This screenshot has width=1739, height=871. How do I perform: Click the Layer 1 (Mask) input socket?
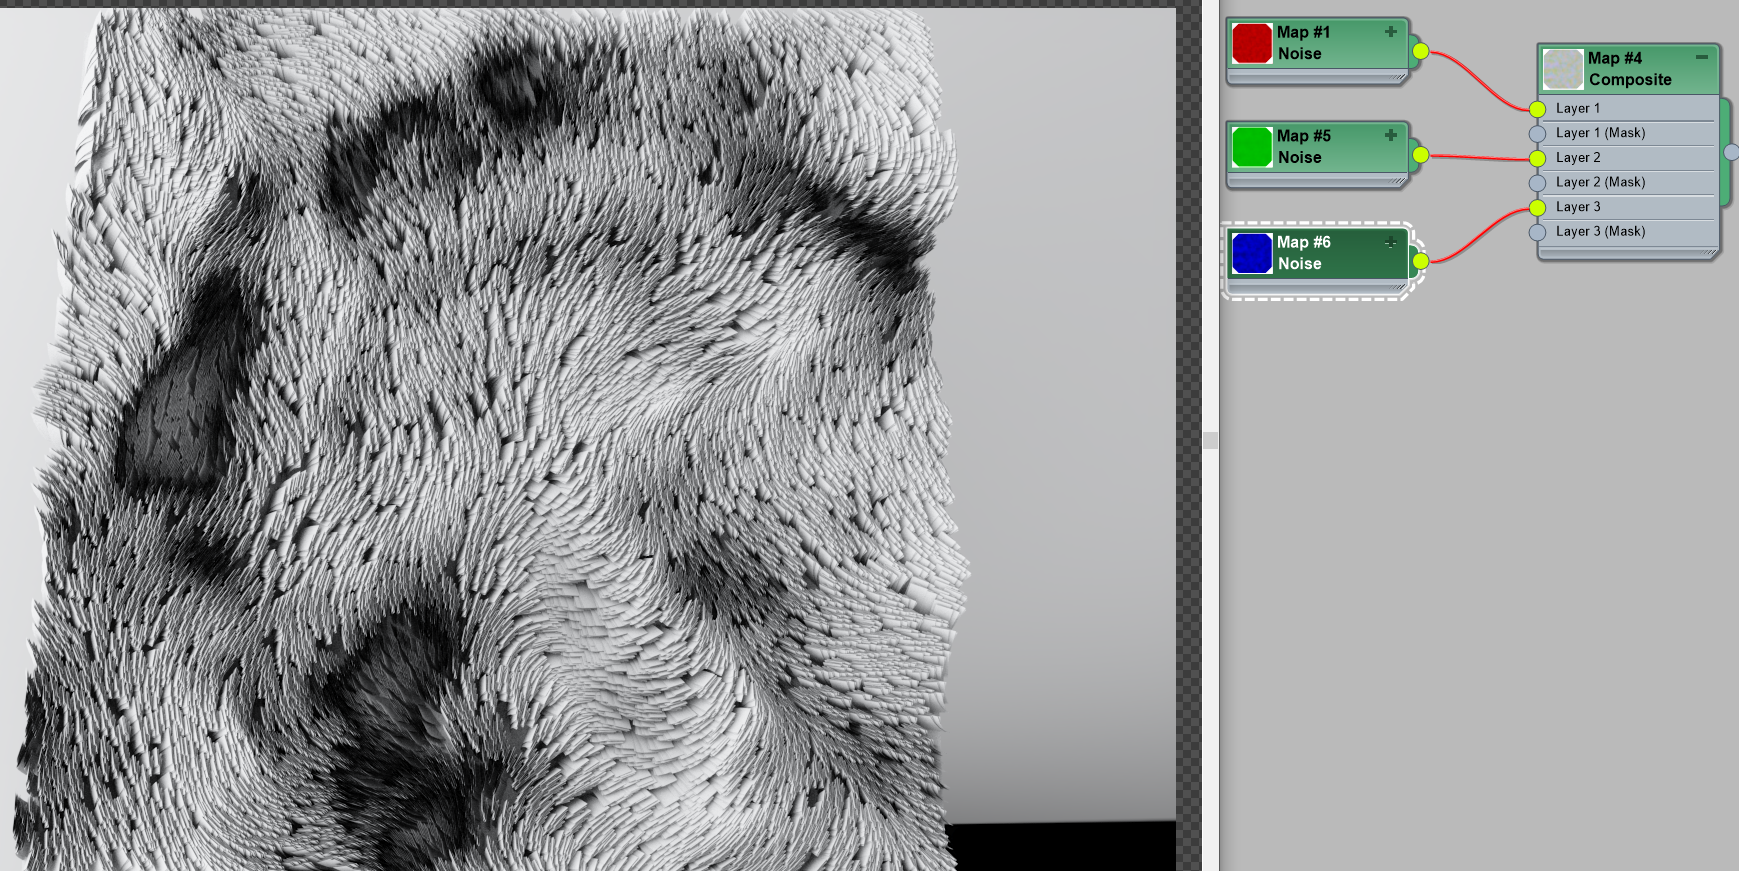1537,134
